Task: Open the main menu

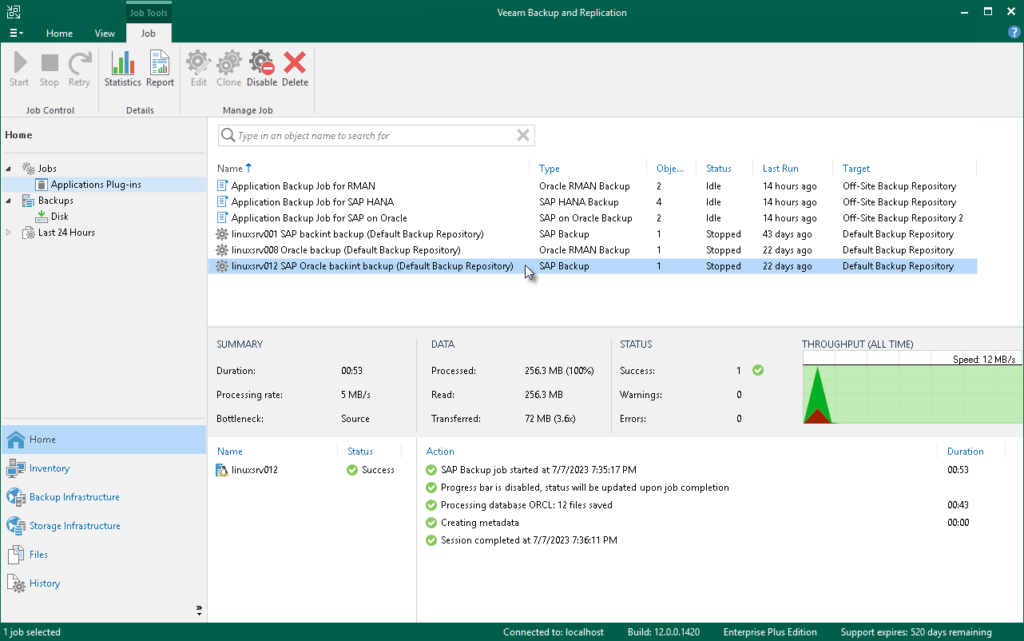Action: [x=15, y=32]
